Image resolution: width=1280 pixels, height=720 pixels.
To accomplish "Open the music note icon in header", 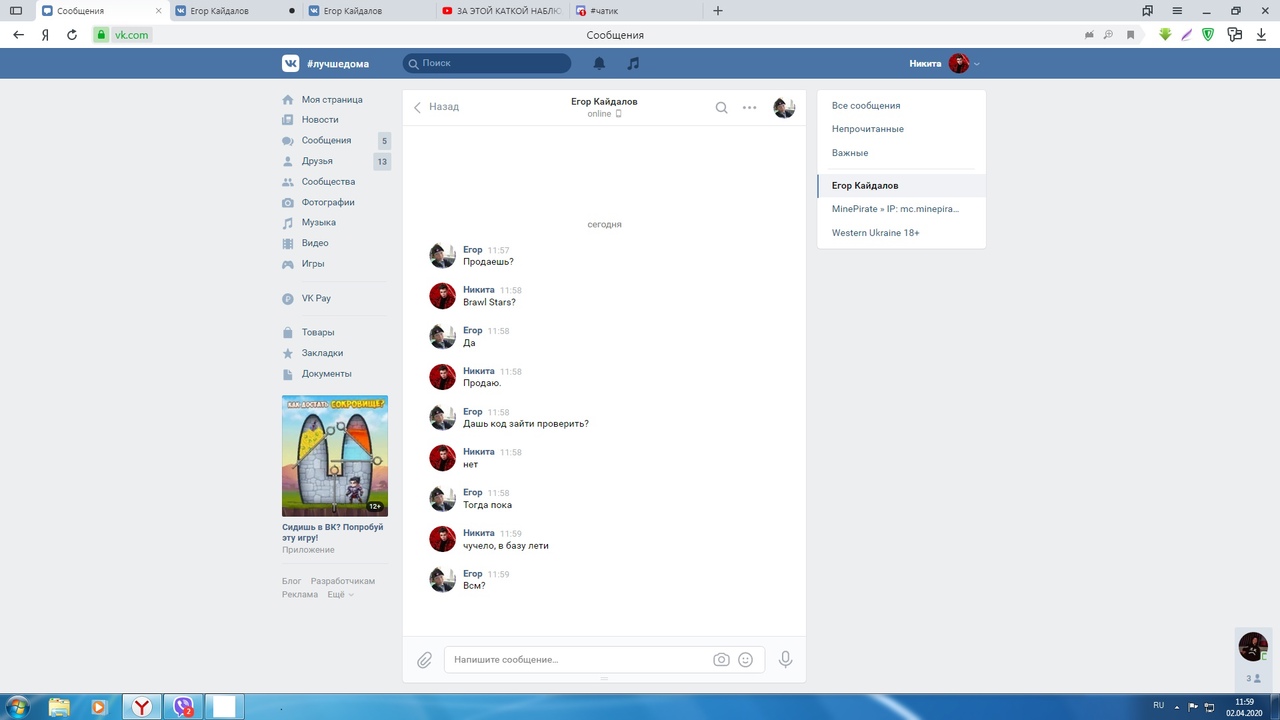I will tap(632, 63).
